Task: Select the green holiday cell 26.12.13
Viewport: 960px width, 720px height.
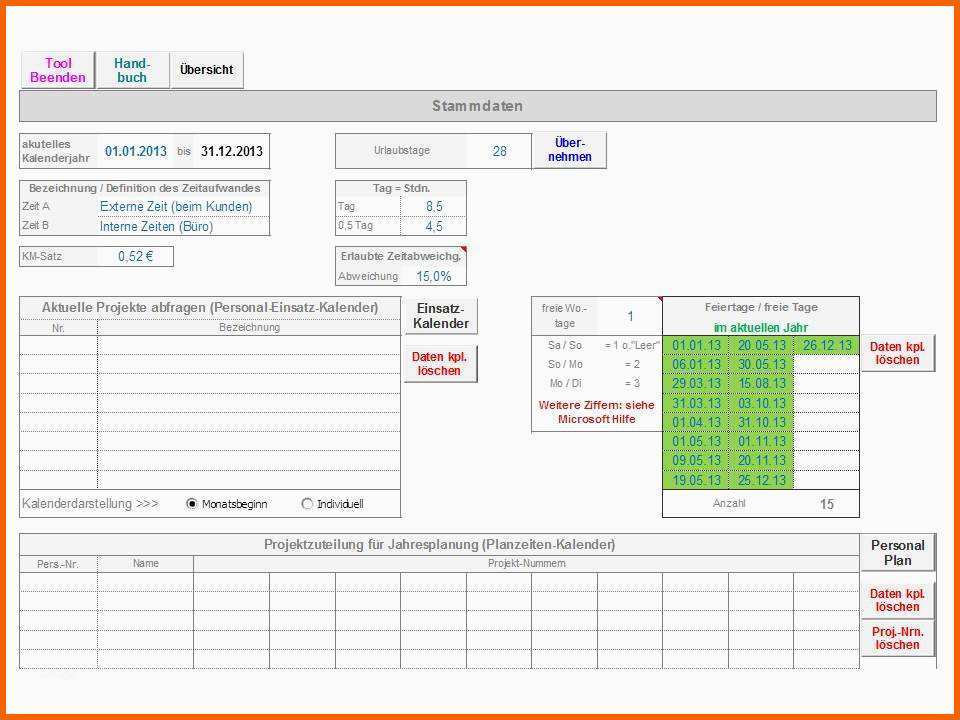Action: [827, 345]
